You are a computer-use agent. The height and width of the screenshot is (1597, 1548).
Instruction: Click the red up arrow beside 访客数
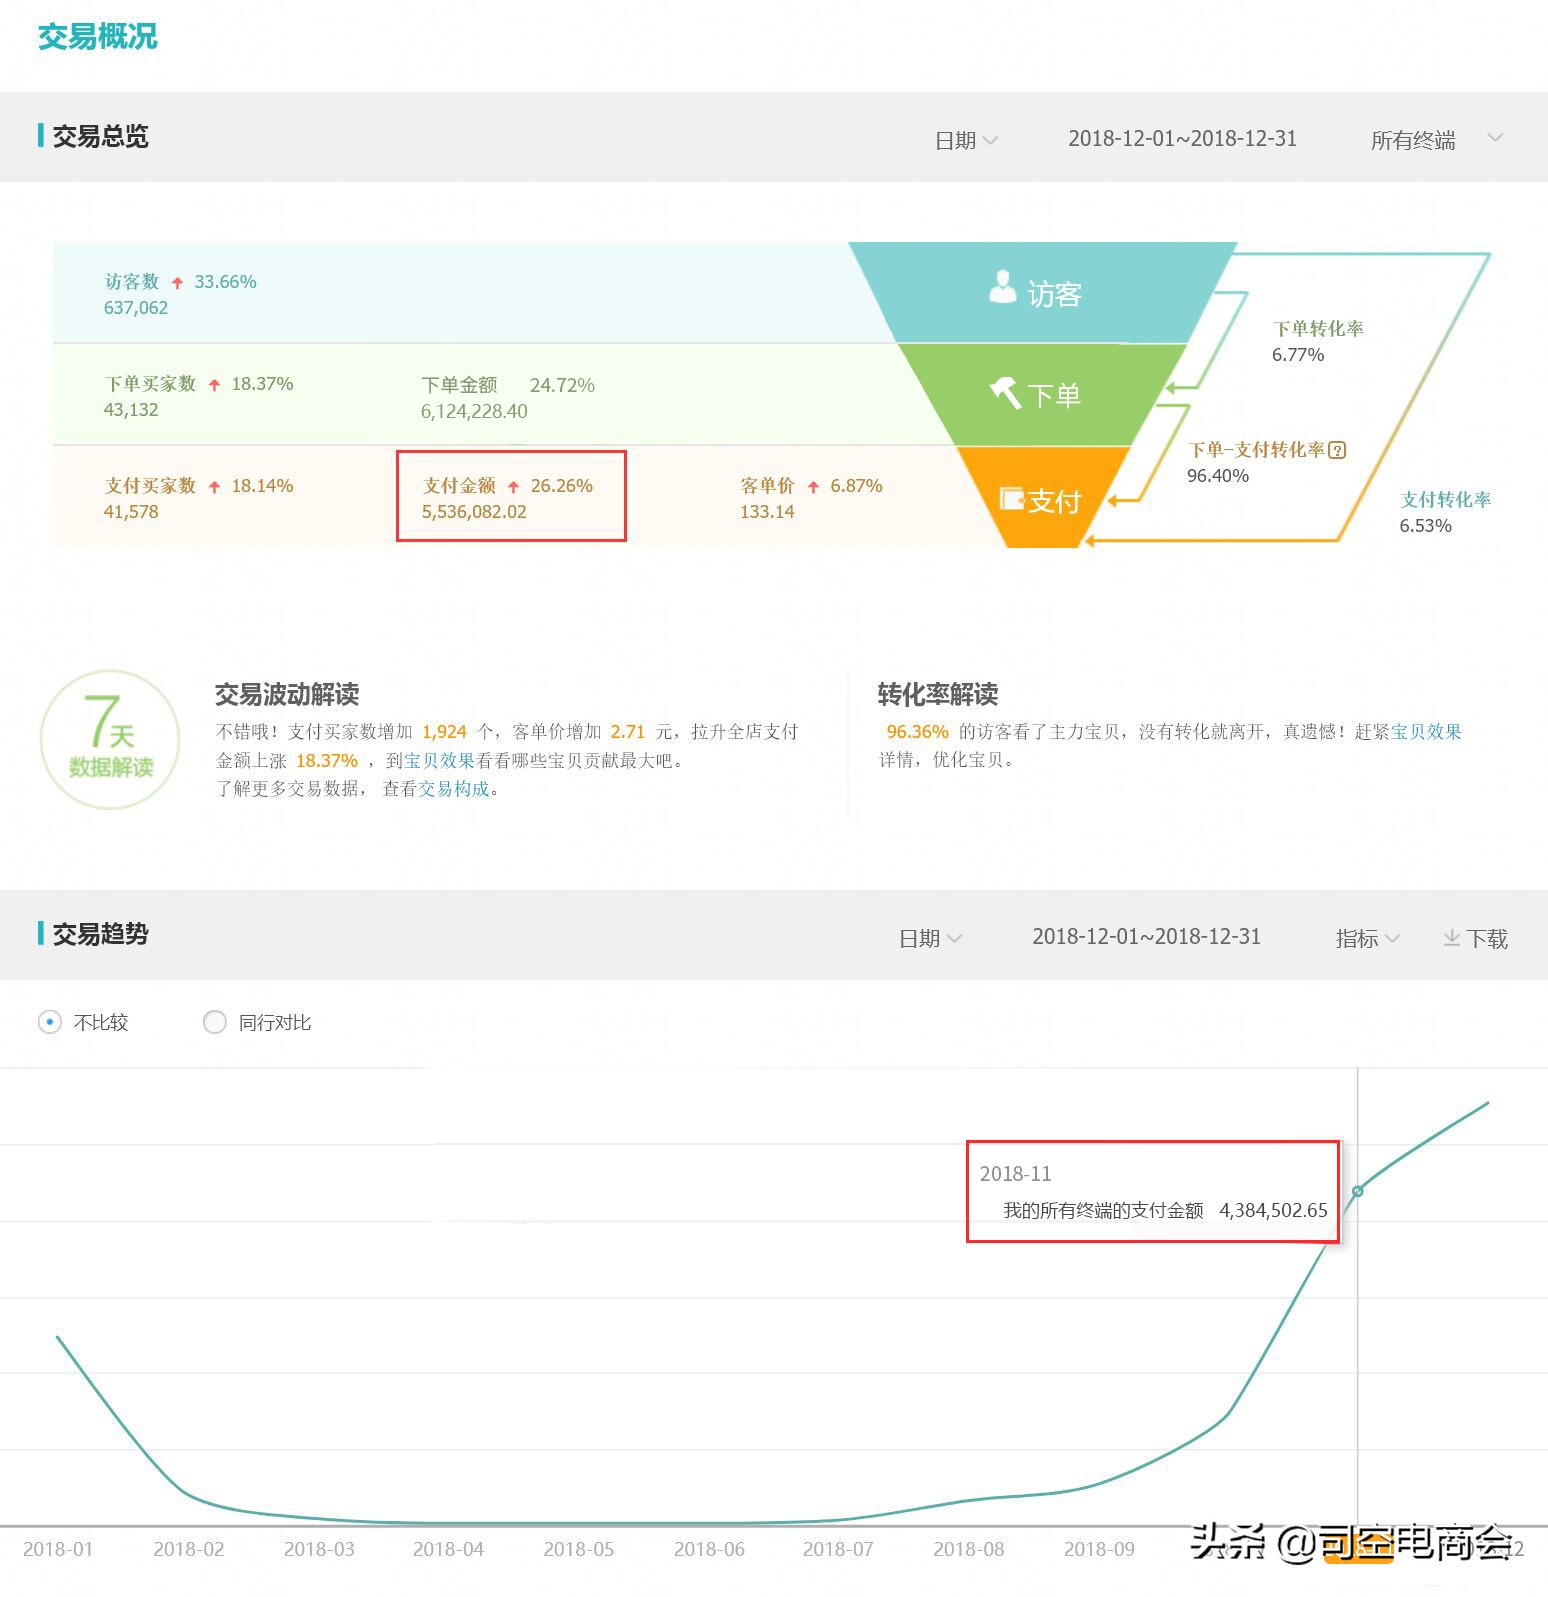point(177,283)
